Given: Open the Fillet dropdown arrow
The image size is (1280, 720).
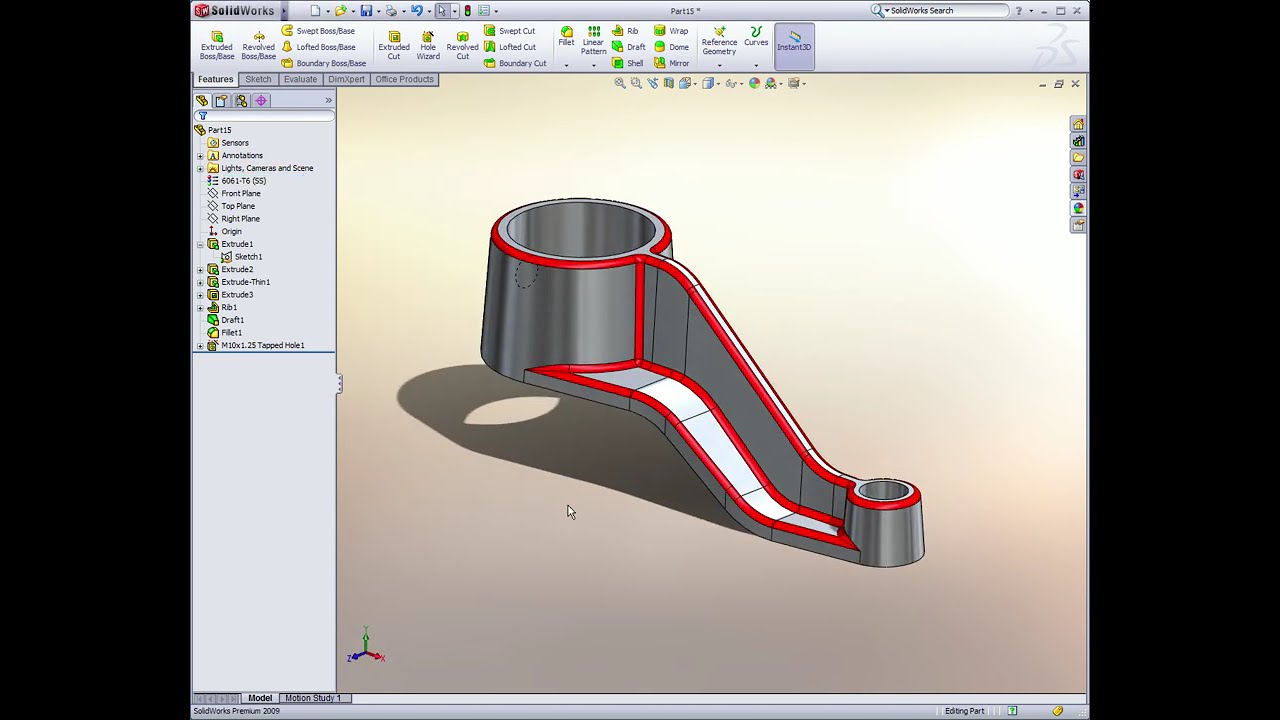Looking at the screenshot, I should 566,66.
